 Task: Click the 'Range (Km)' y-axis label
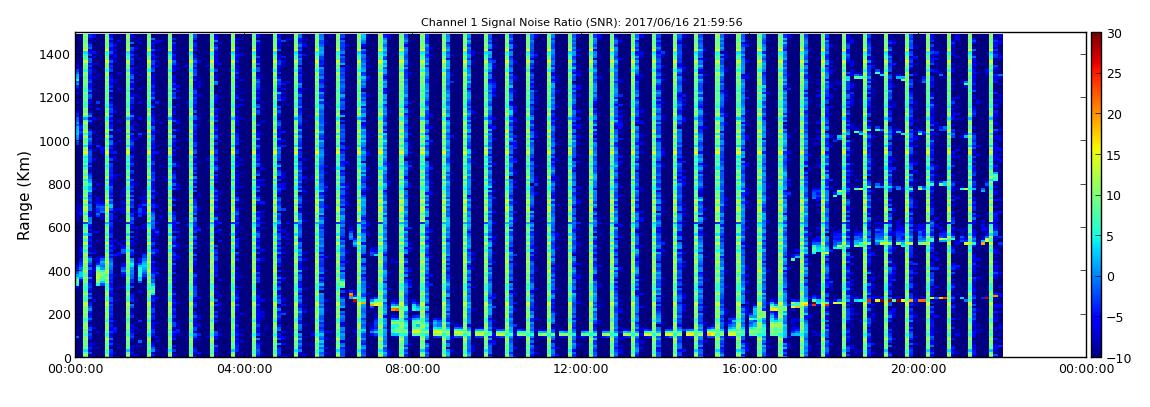pos(24,196)
